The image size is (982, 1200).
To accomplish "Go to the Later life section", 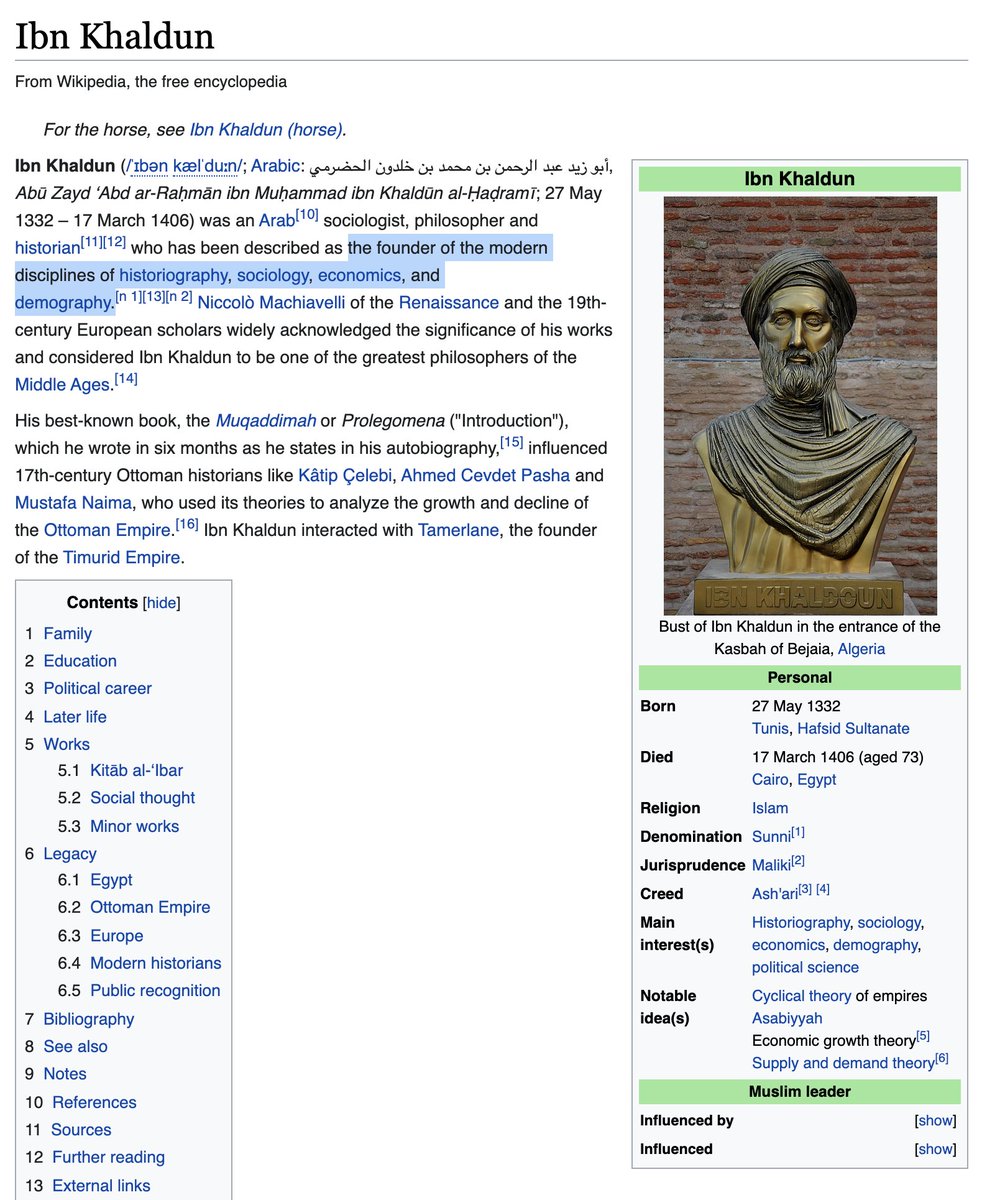I will coord(75,717).
